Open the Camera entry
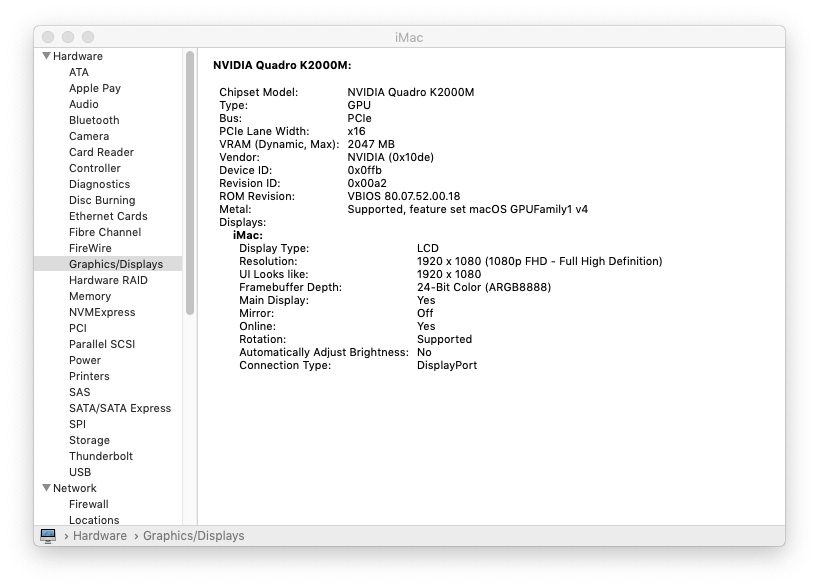The image size is (819, 588). pos(89,136)
